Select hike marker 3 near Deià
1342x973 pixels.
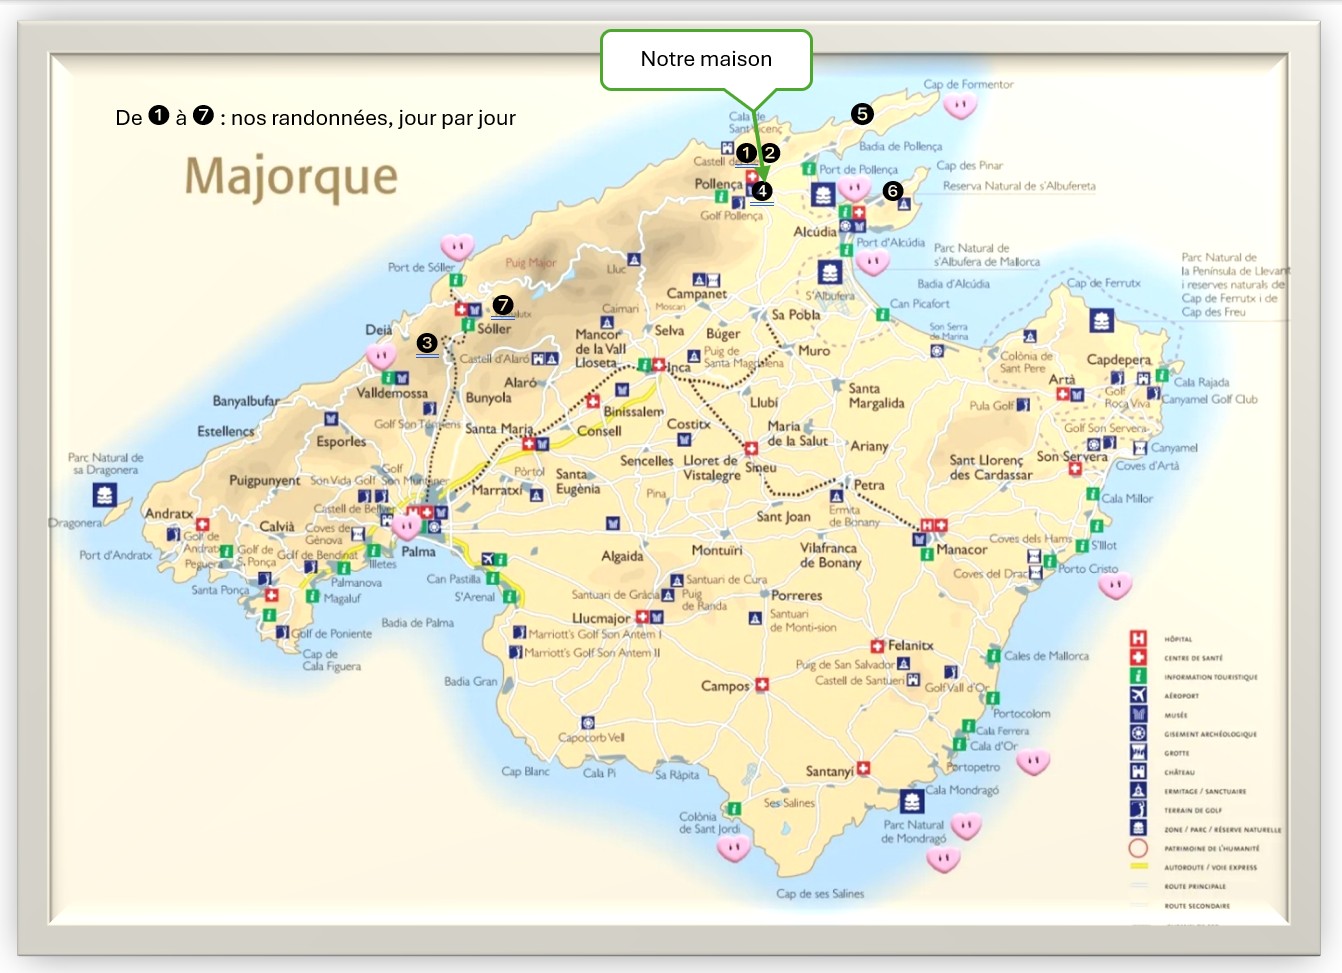pyautogui.click(x=427, y=343)
